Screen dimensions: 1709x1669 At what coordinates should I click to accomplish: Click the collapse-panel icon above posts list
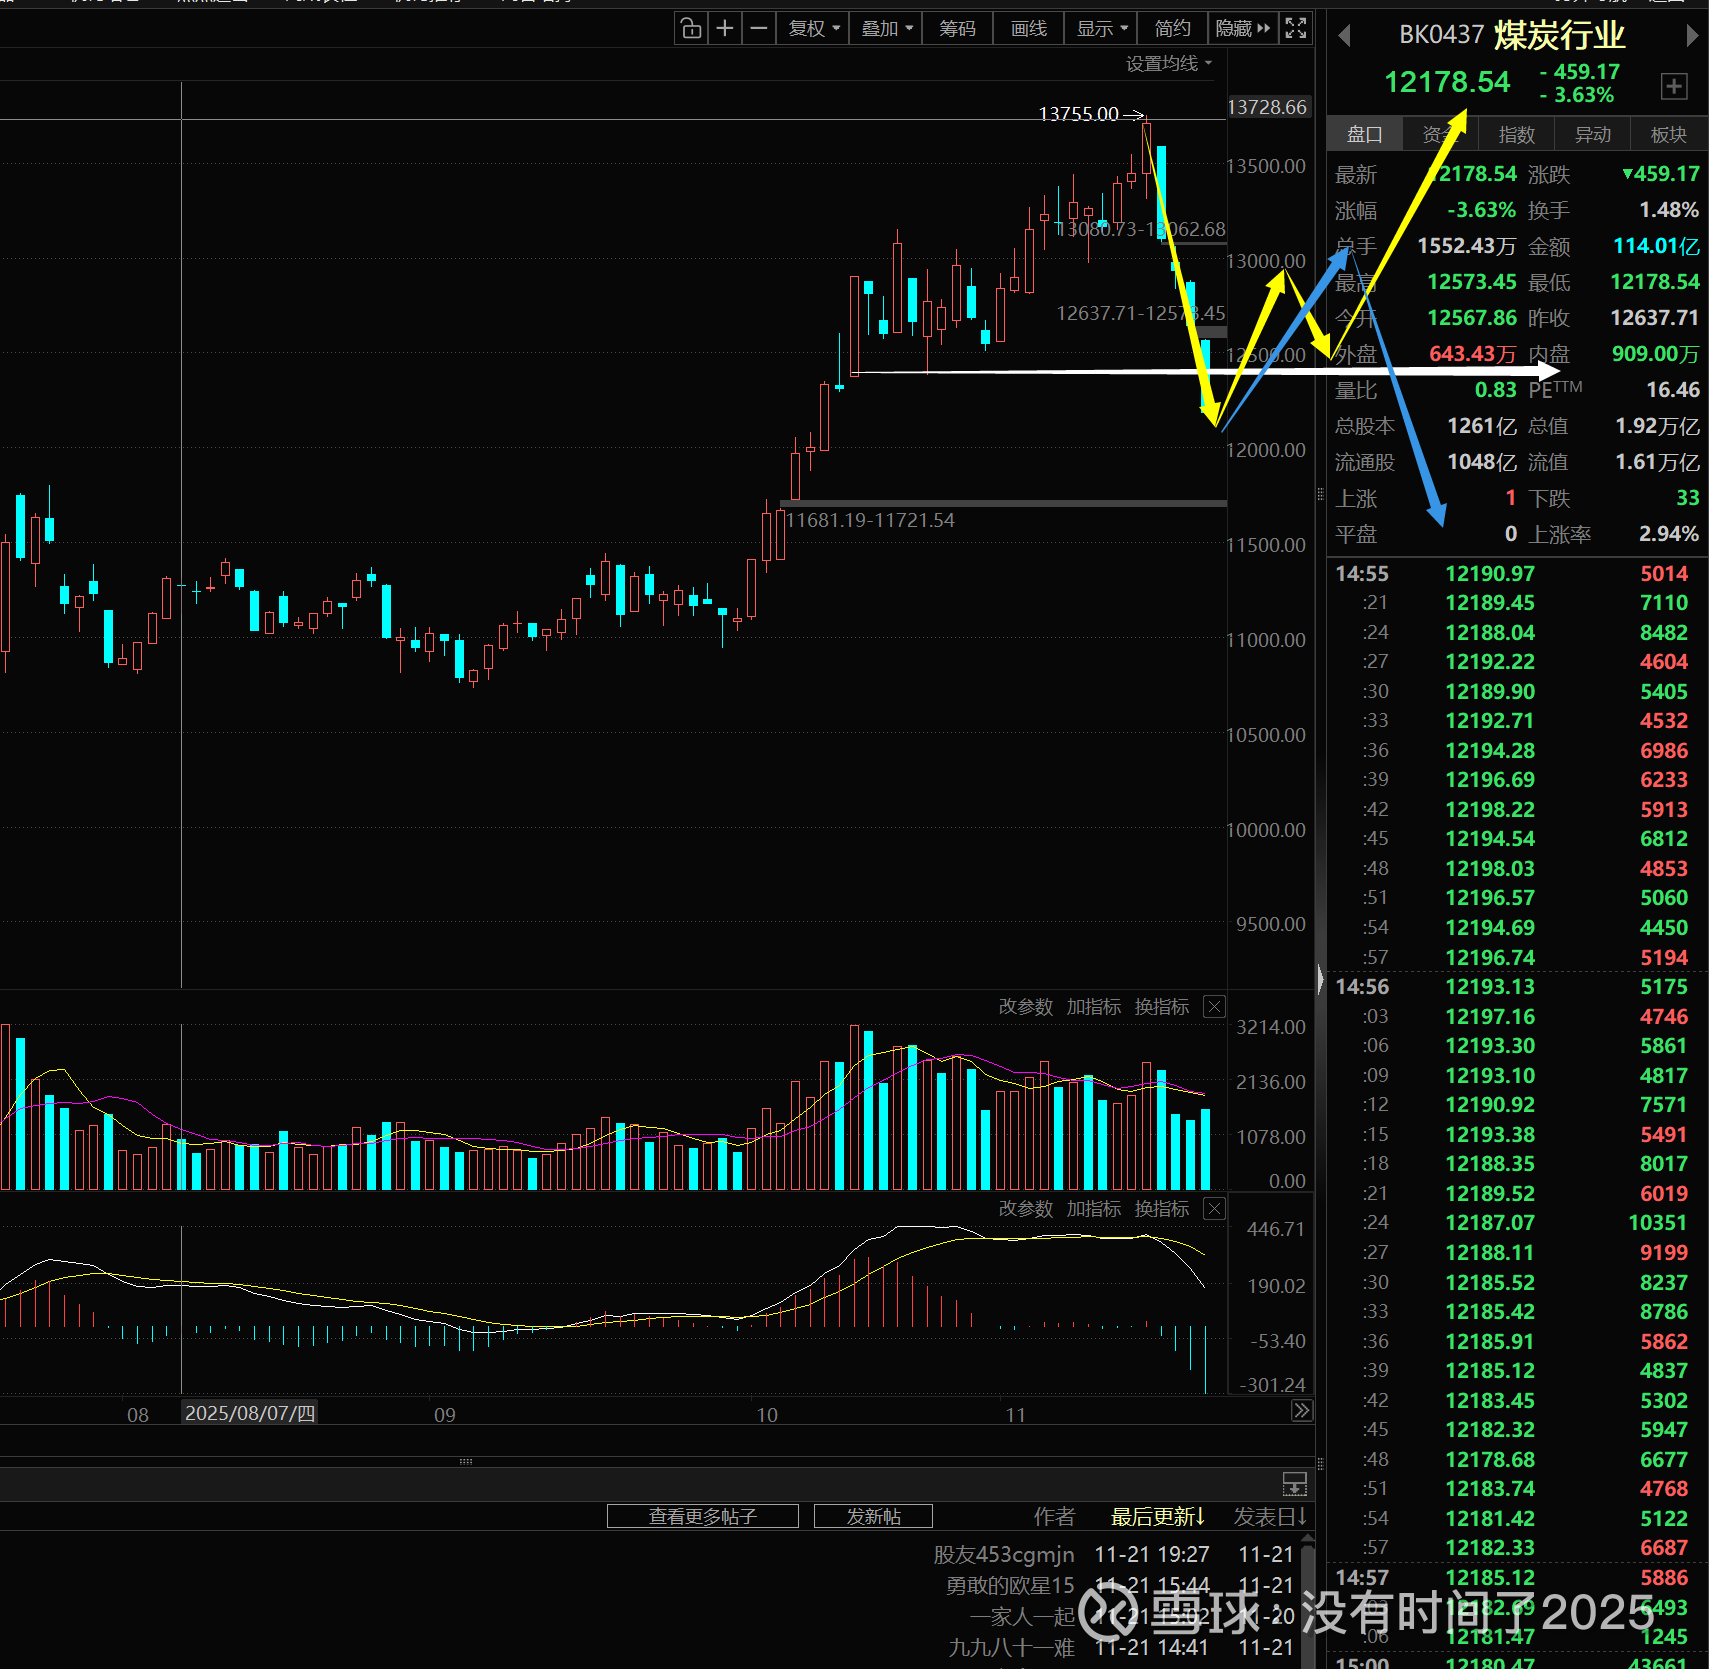click(x=1294, y=1484)
